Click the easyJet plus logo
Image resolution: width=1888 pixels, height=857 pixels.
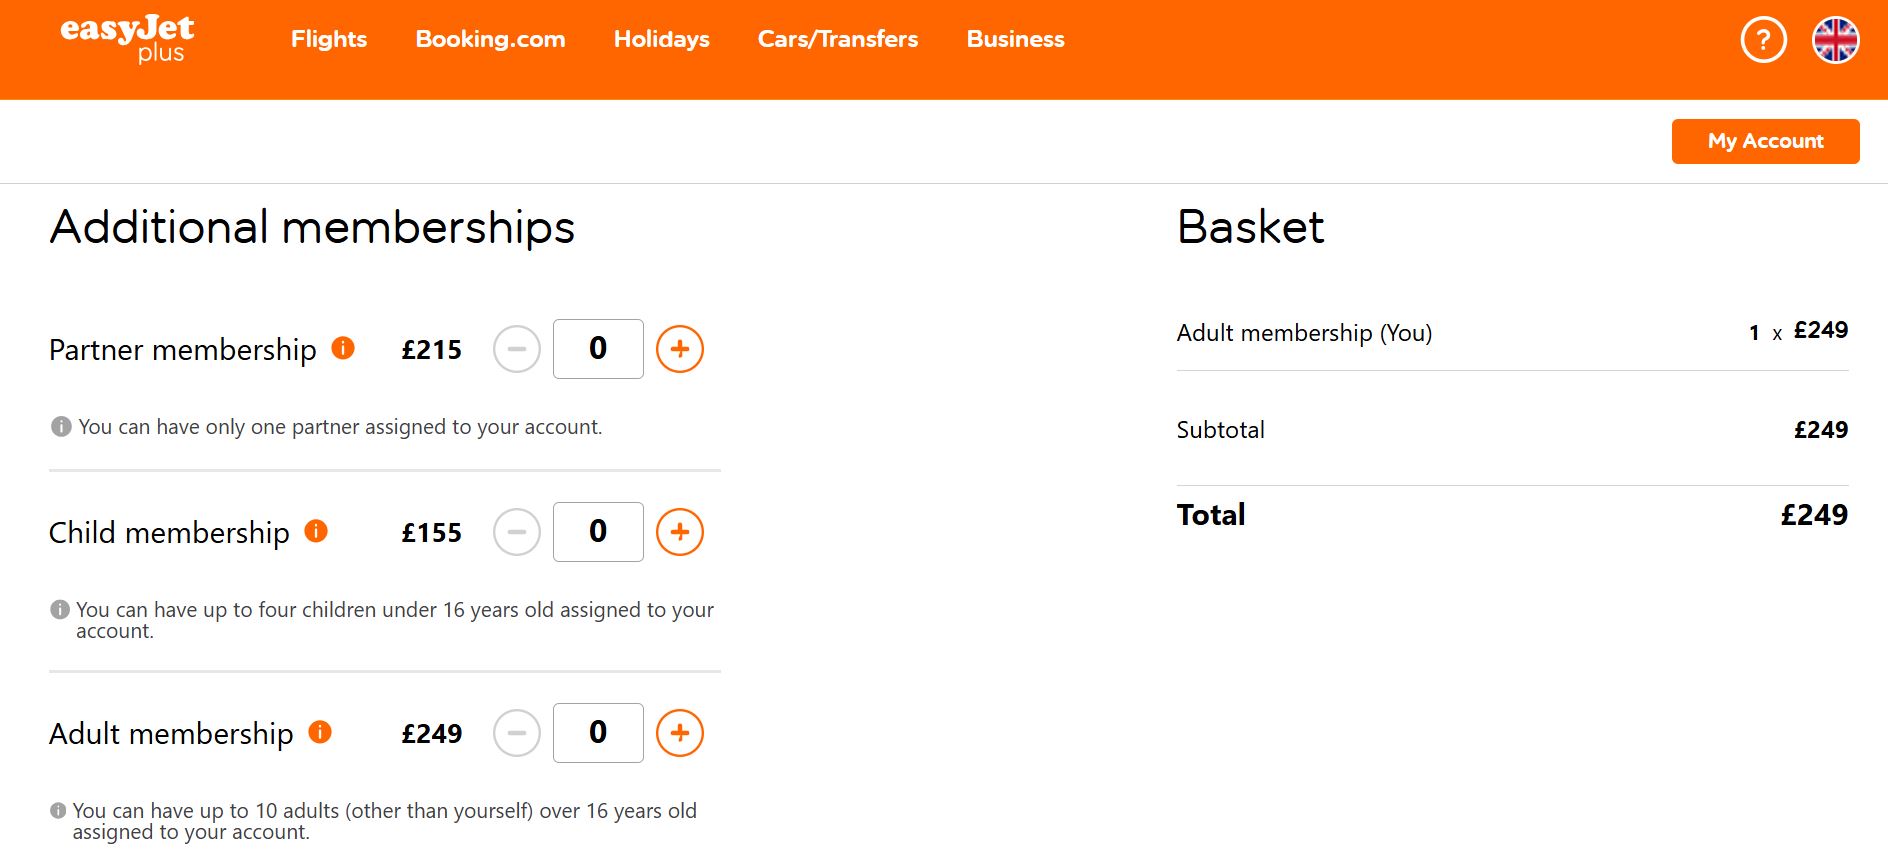[x=127, y=39]
